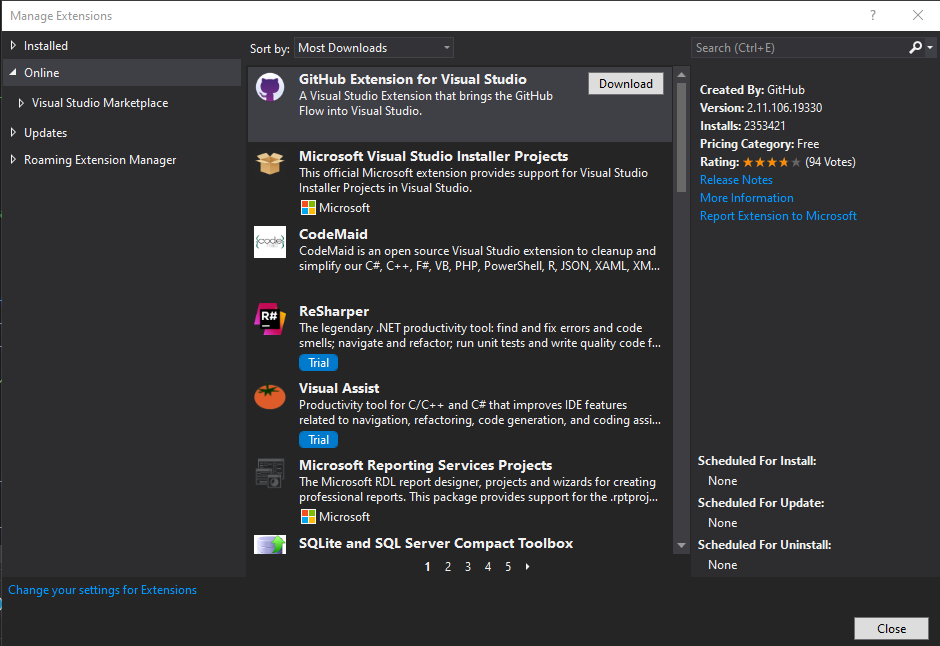This screenshot has height=646, width=940.
Task: Click the ReSharper R# icon
Action: pyautogui.click(x=270, y=319)
